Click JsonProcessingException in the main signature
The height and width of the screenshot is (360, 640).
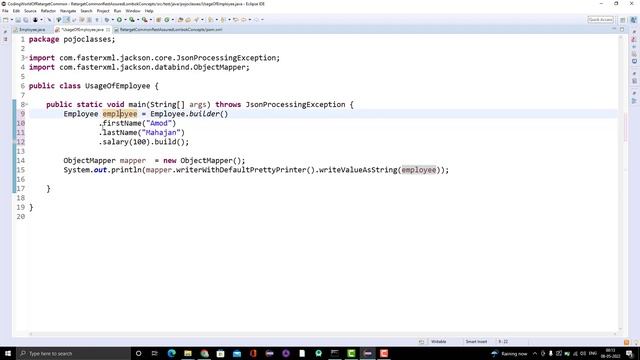pyautogui.click(x=296, y=104)
